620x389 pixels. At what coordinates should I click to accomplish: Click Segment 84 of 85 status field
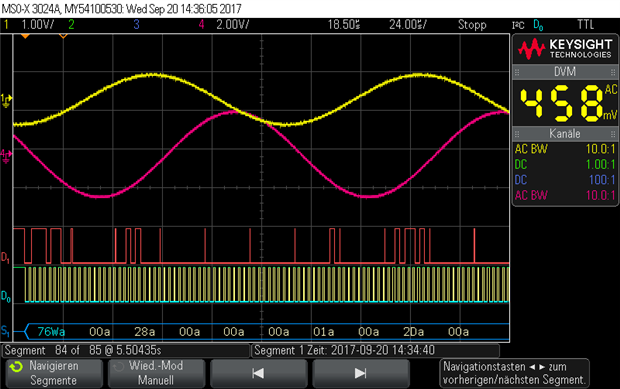126,350
